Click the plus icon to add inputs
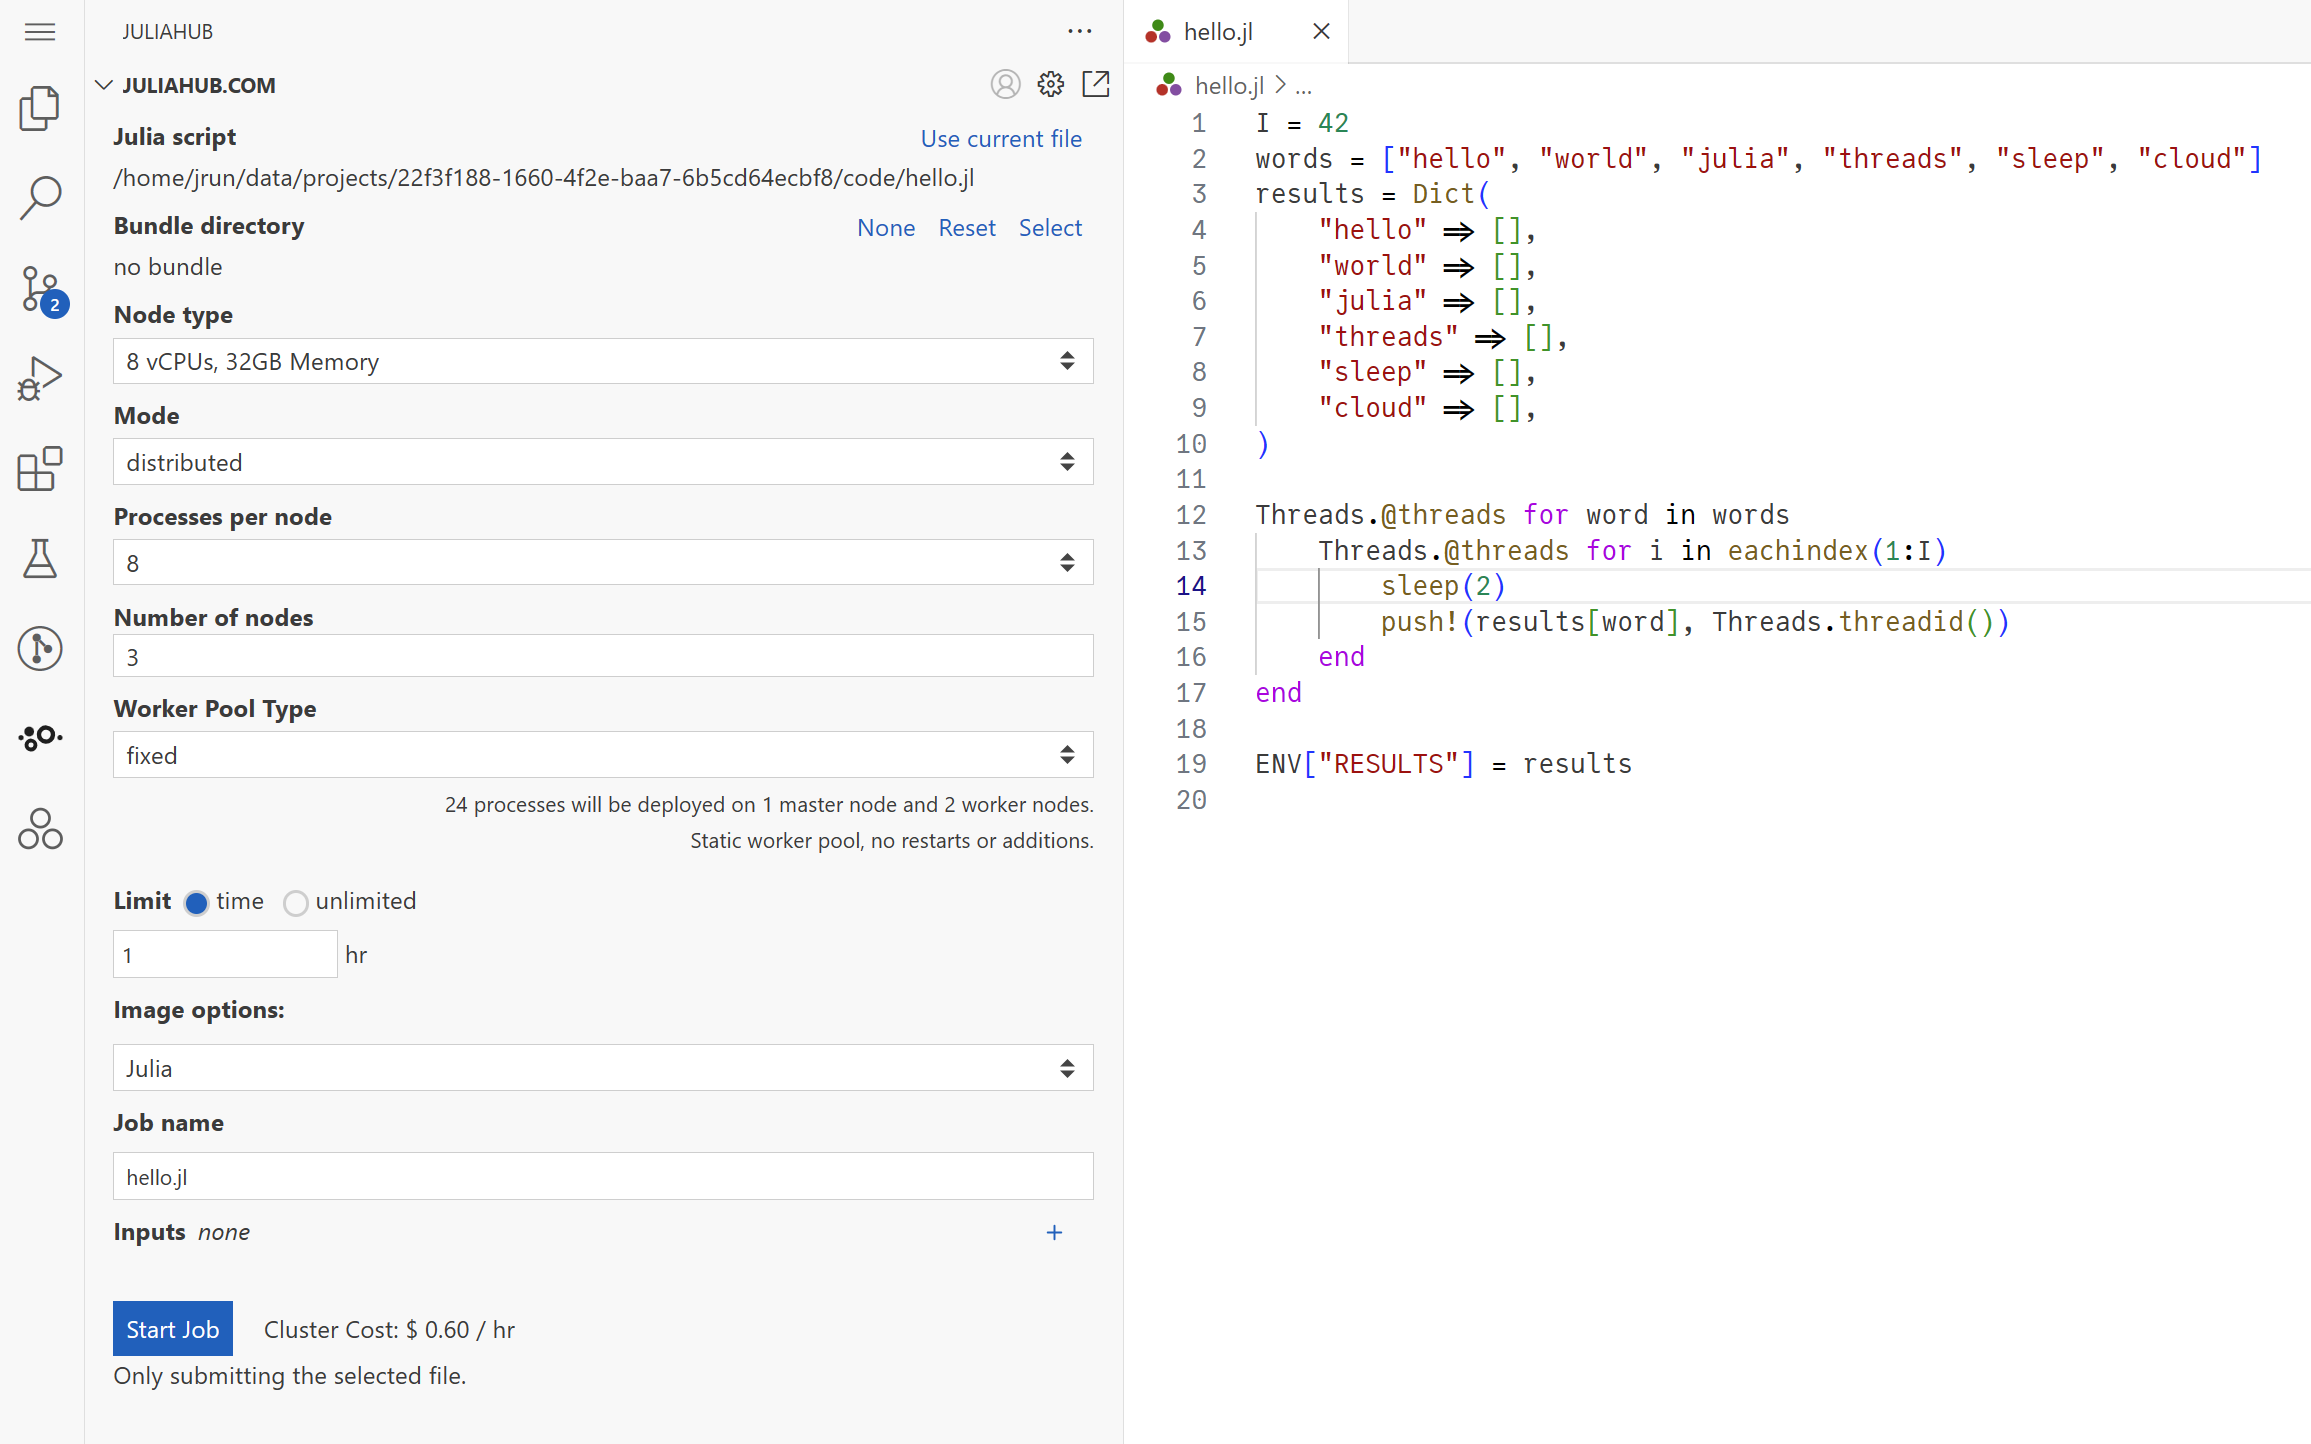This screenshot has width=2311, height=1444. coord(1054,1233)
